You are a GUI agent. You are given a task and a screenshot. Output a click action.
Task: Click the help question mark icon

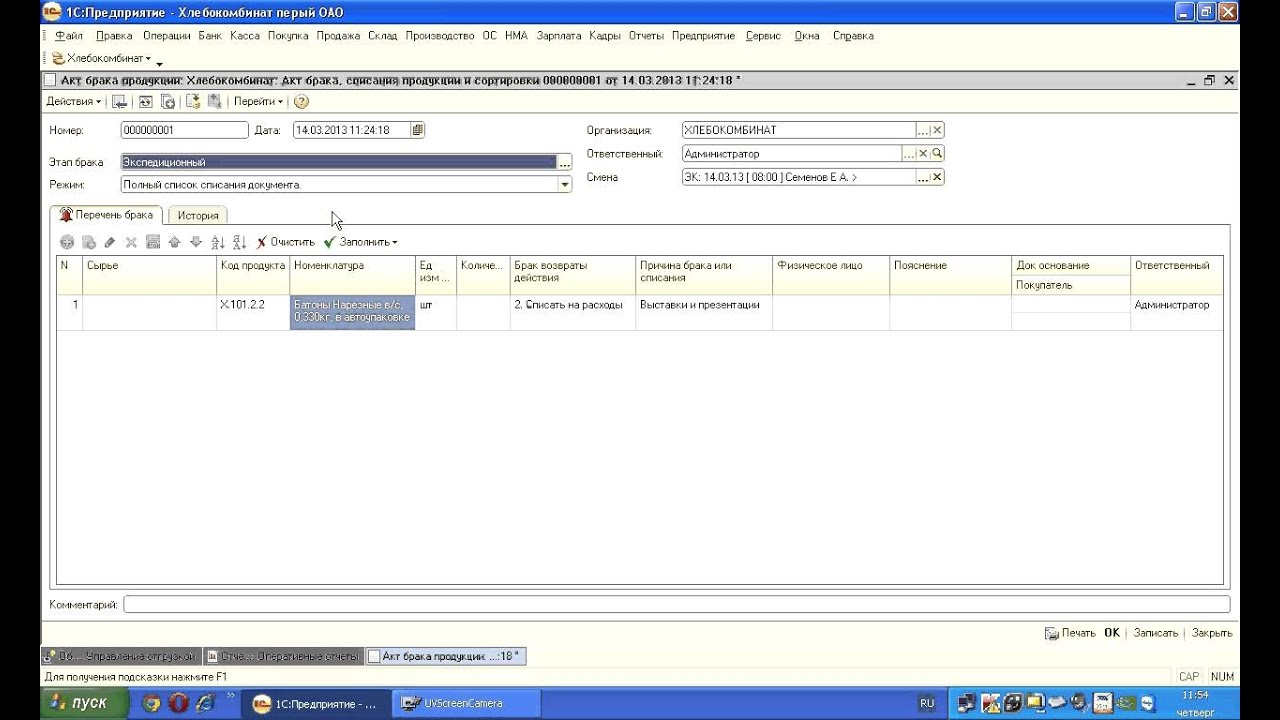pos(301,101)
